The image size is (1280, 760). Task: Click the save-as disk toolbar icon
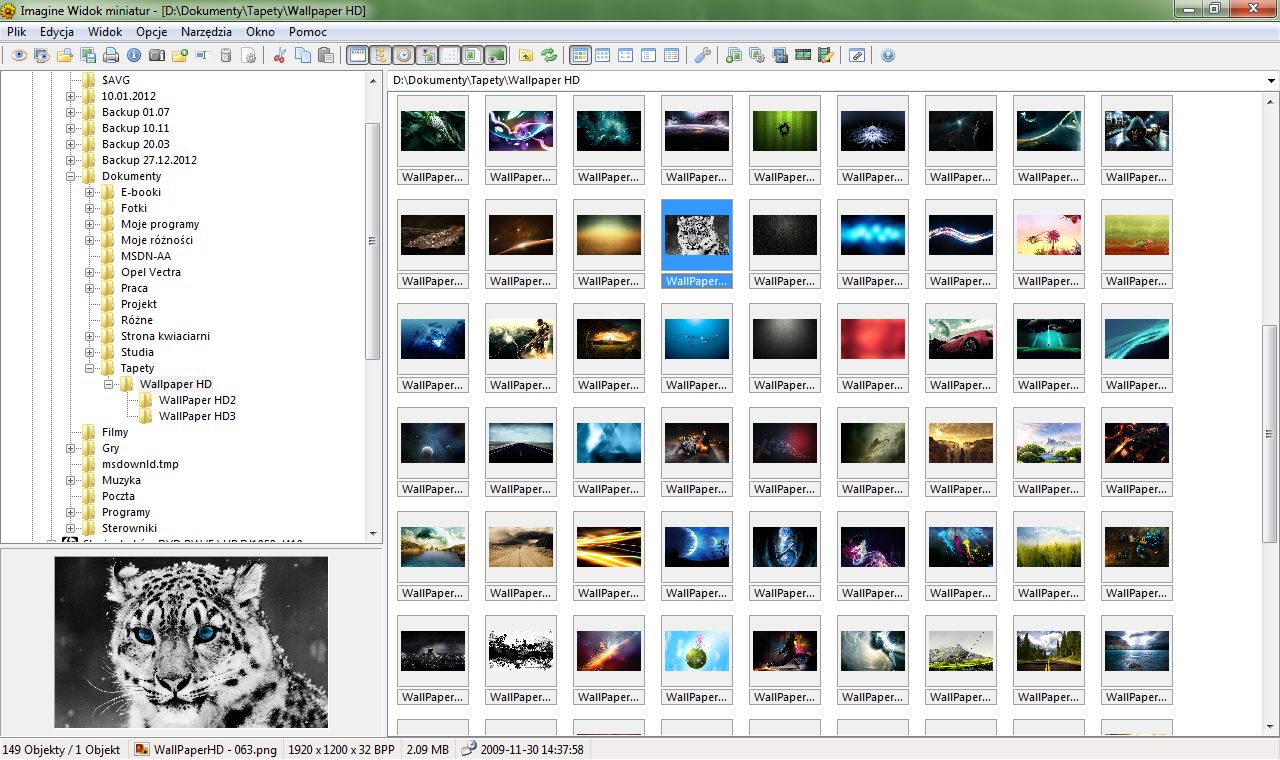tap(88, 55)
